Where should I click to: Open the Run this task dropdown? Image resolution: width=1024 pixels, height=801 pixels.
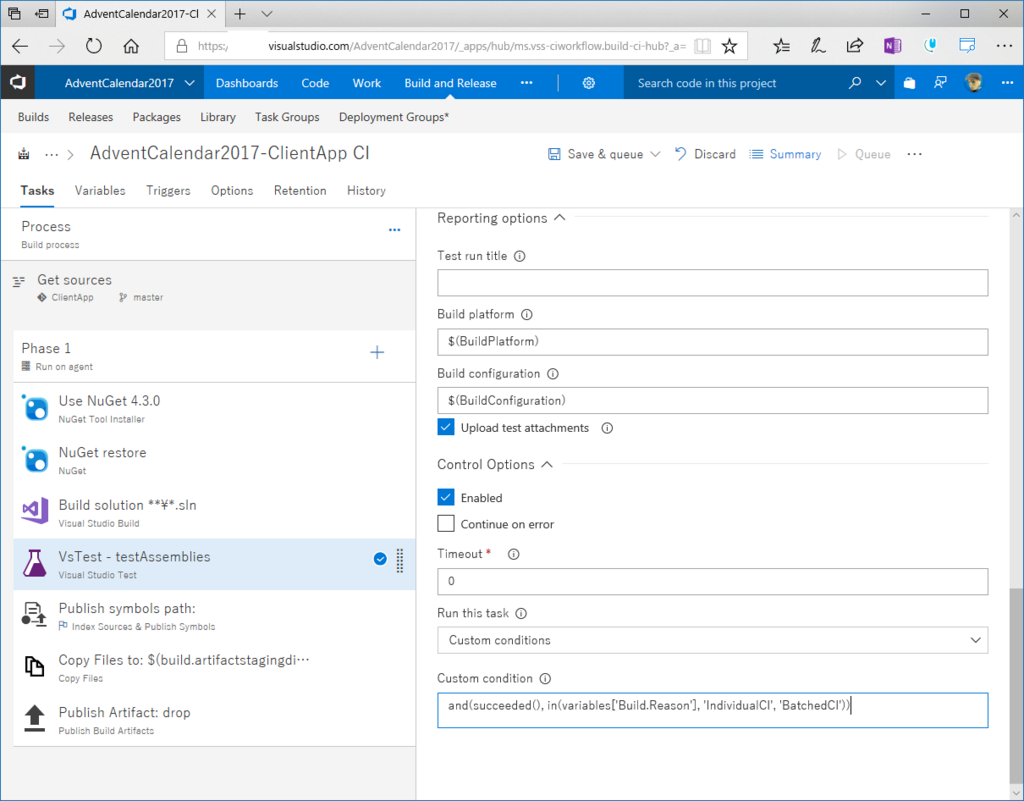pos(712,640)
